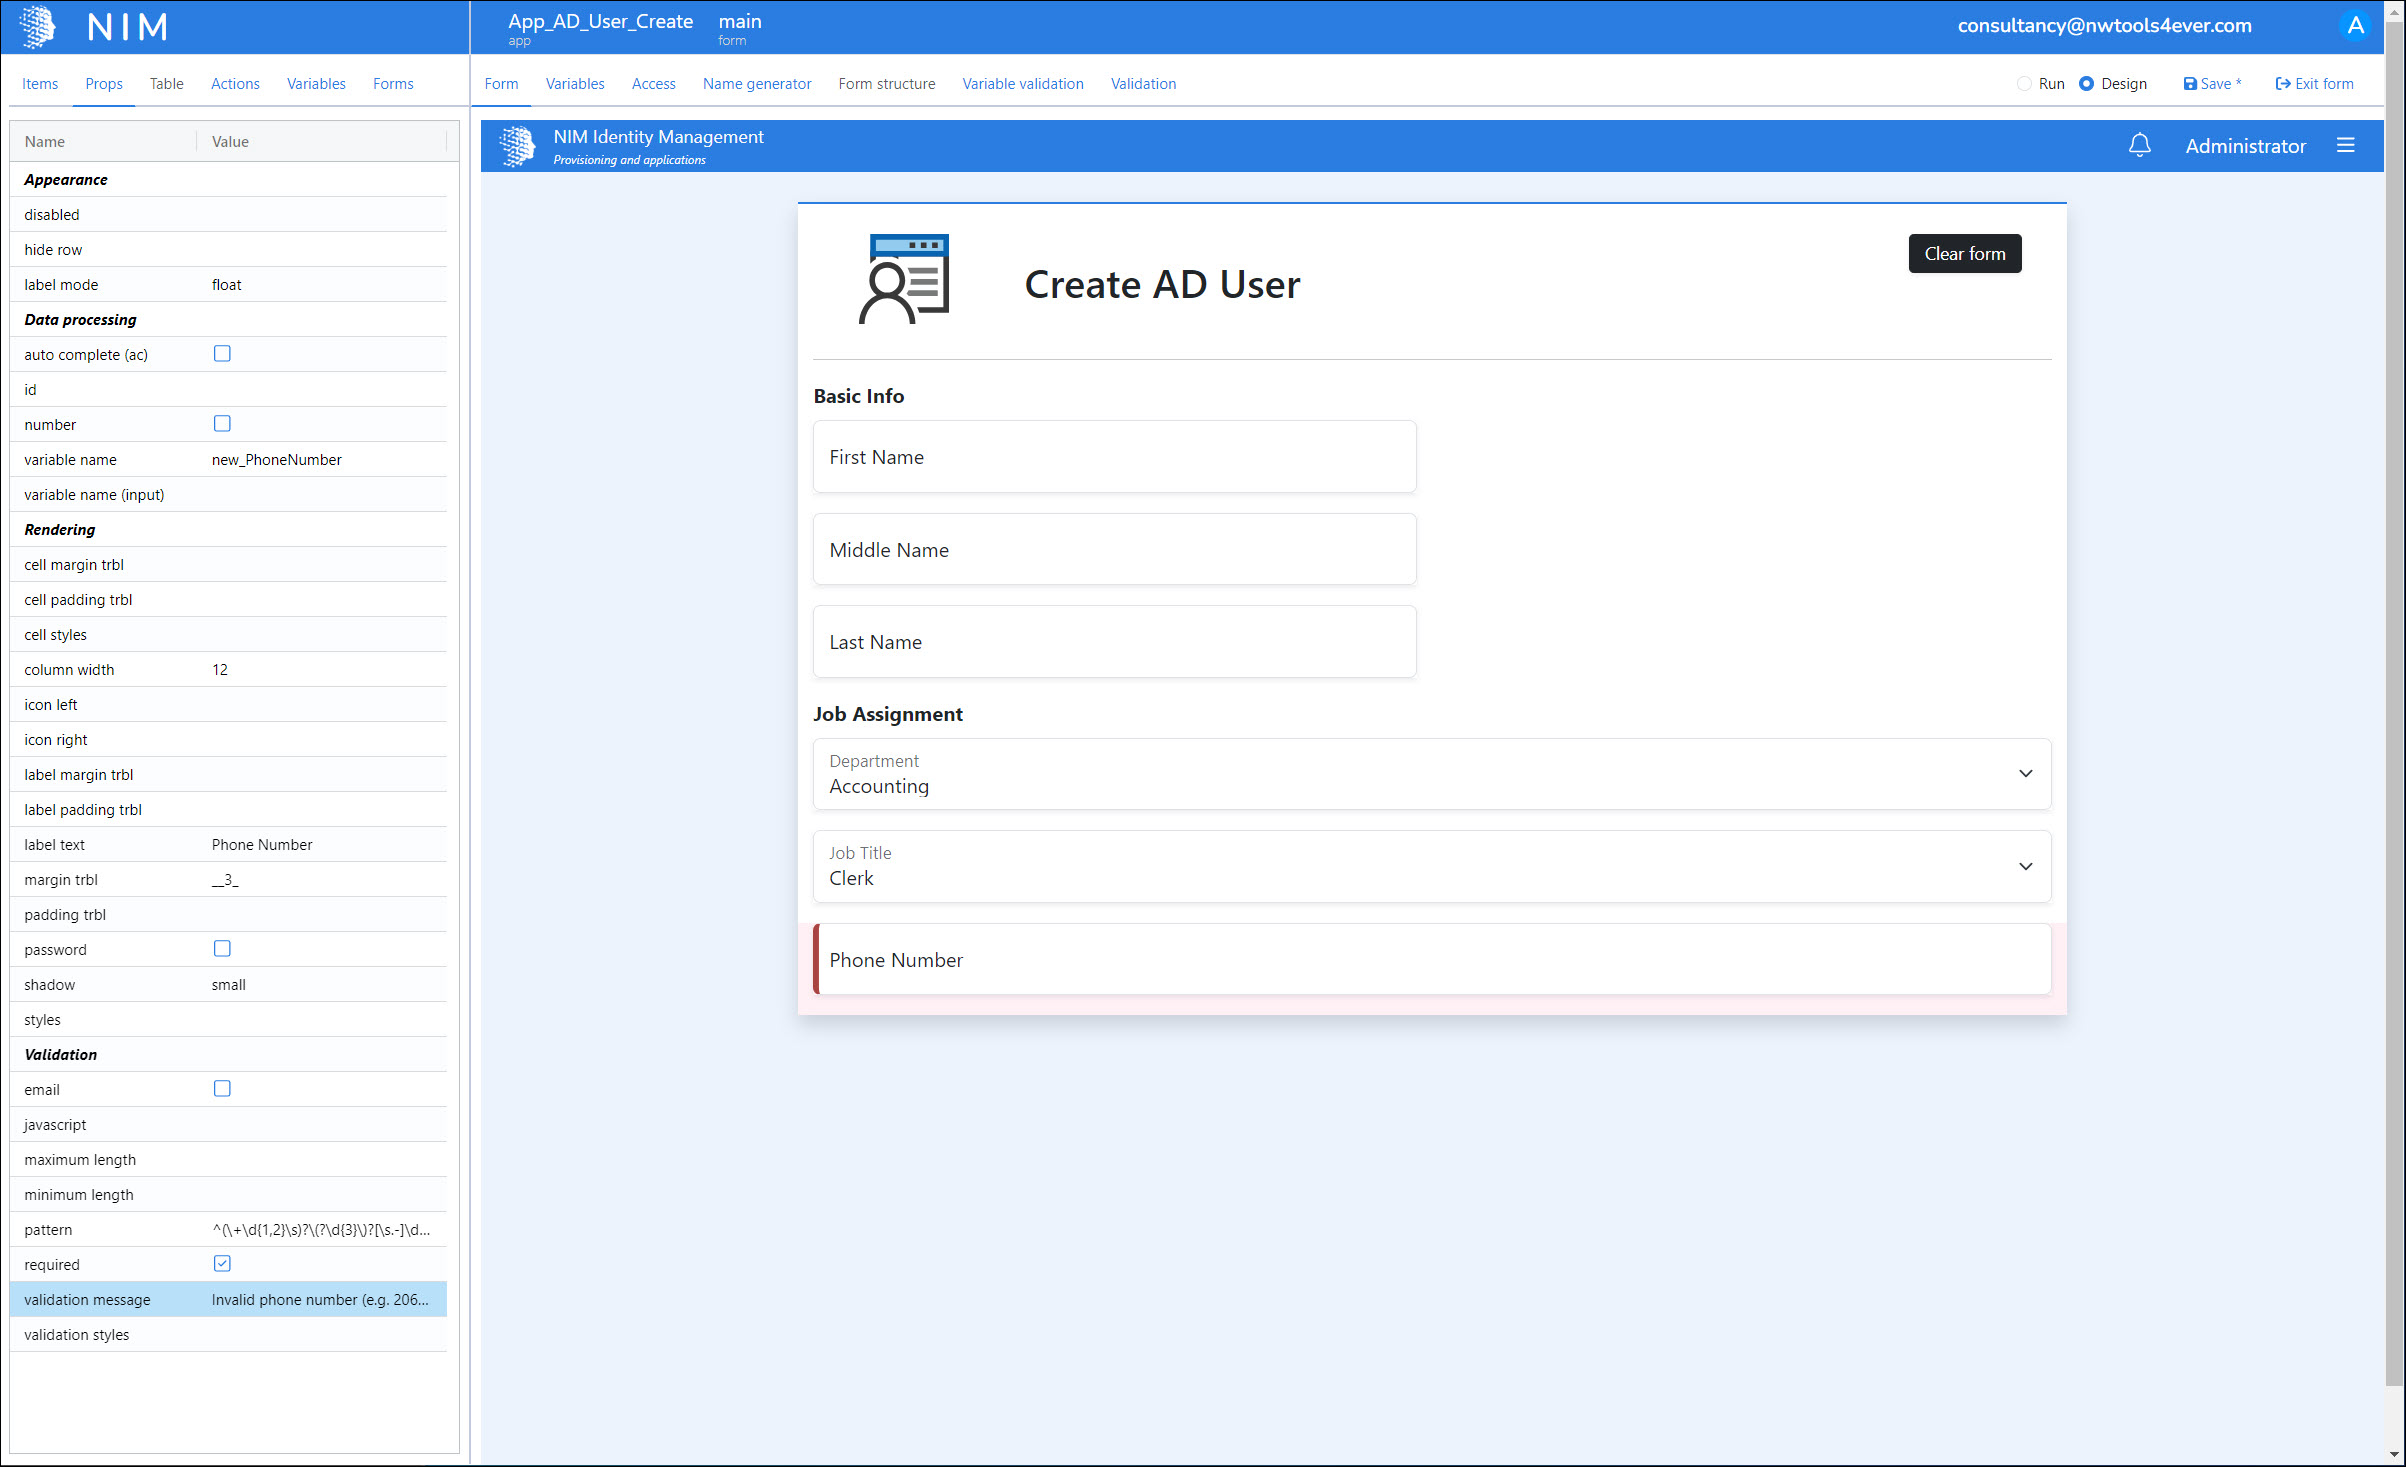This screenshot has width=2406, height=1467.
Task: Check the password checkbox
Action: [x=222, y=949]
